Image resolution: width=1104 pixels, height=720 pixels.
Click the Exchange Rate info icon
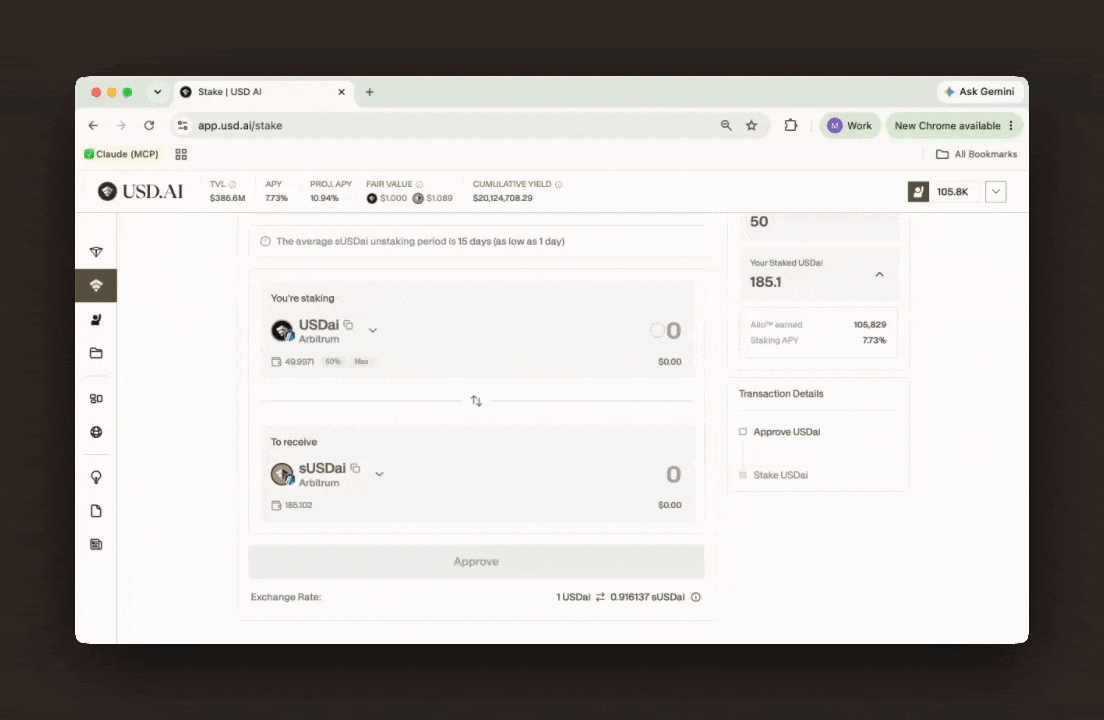696,597
